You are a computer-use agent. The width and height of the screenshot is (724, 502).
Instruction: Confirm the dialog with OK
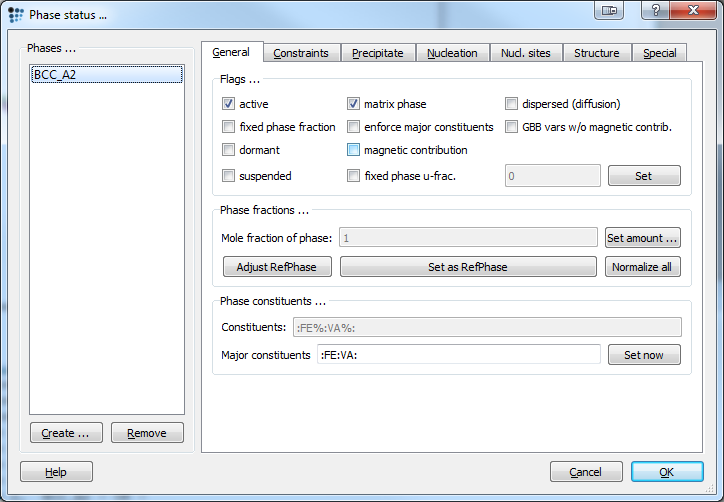[x=667, y=472]
